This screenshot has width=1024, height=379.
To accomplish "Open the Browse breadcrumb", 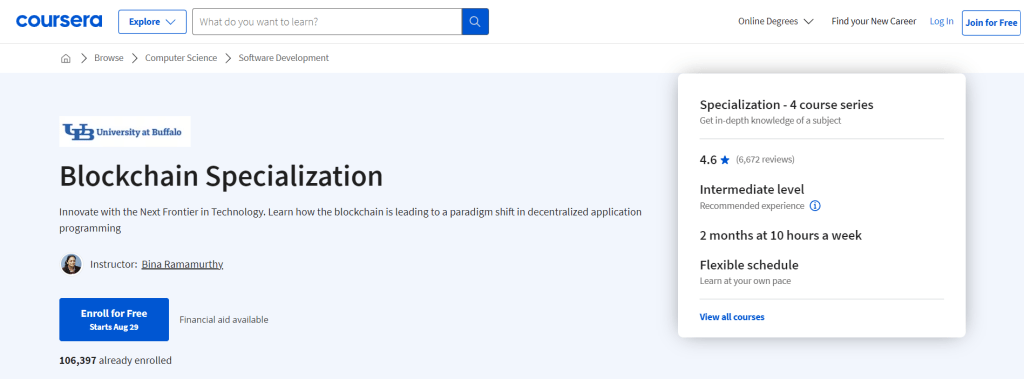I will click(108, 58).
